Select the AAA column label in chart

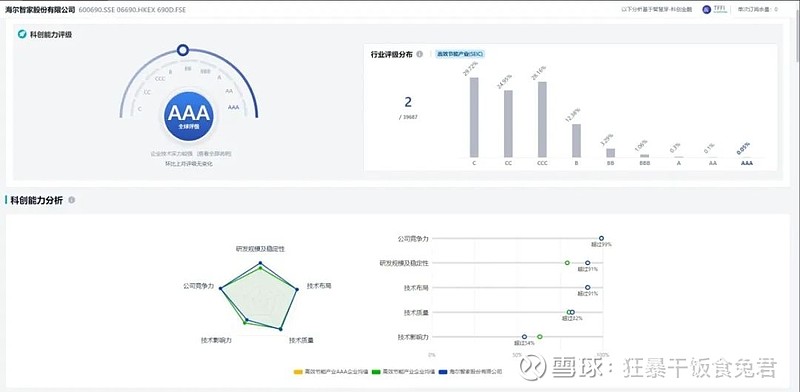[746, 163]
